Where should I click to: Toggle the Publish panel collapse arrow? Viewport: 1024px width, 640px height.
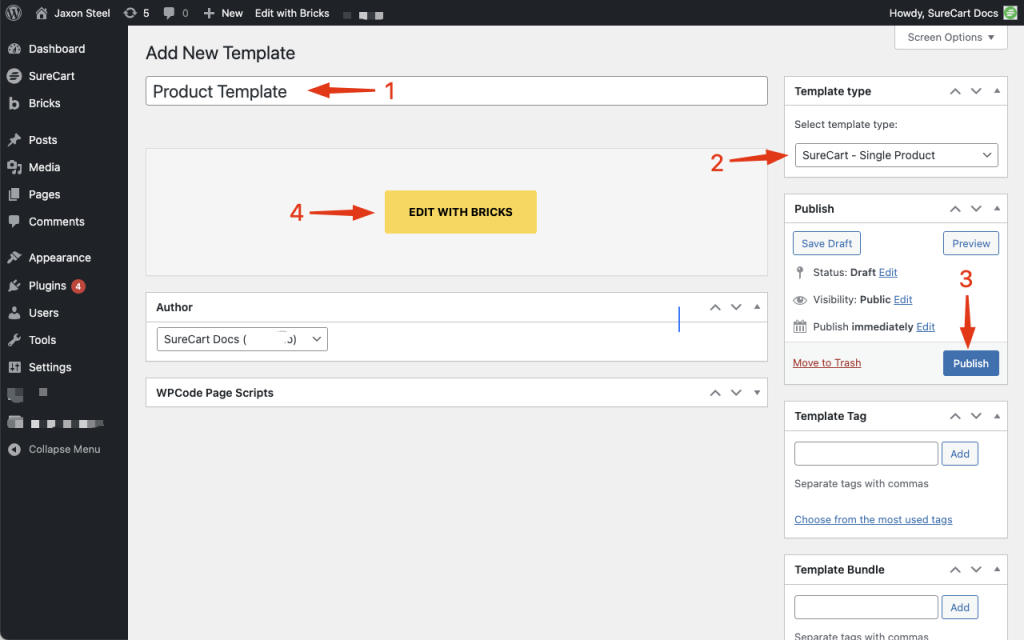996,209
